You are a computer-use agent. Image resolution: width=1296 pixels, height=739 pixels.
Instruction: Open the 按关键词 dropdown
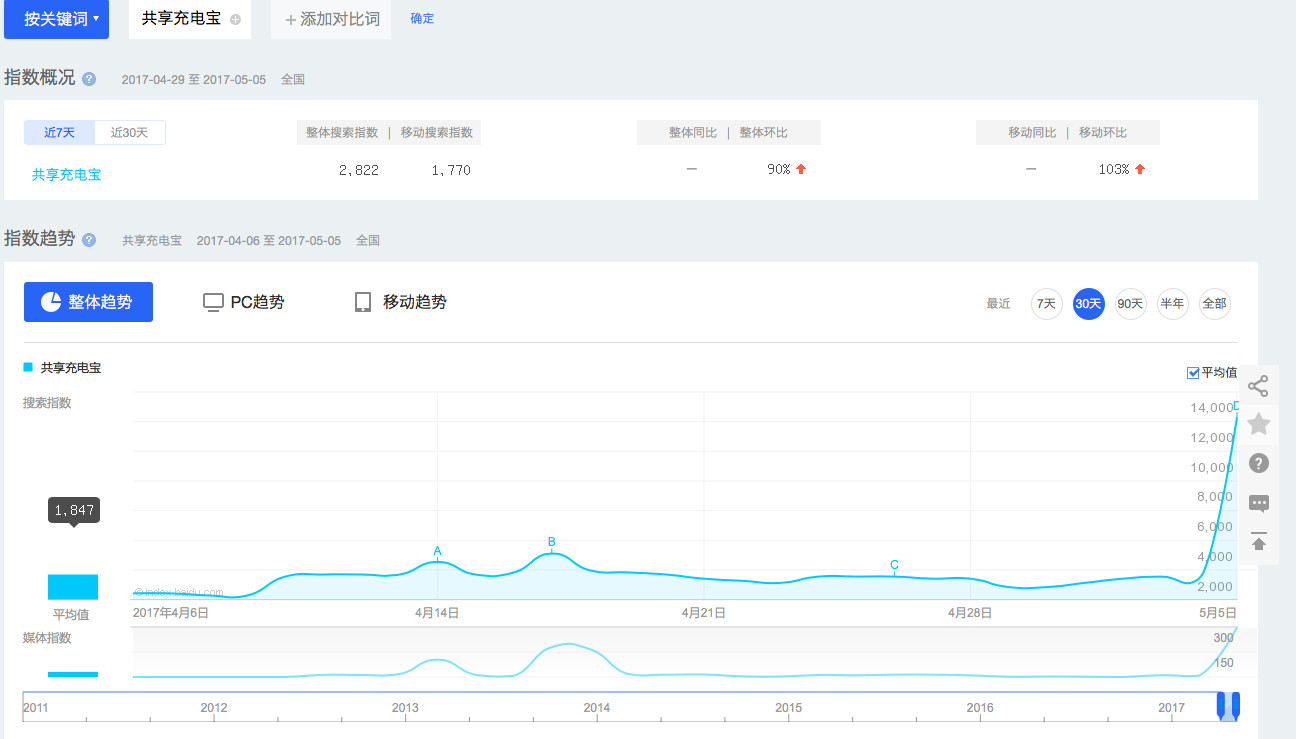(x=56, y=19)
